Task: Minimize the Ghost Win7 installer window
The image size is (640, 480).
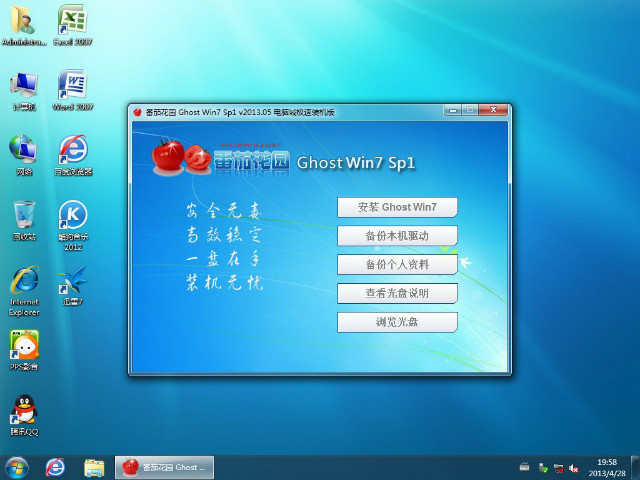Action: click(x=453, y=110)
